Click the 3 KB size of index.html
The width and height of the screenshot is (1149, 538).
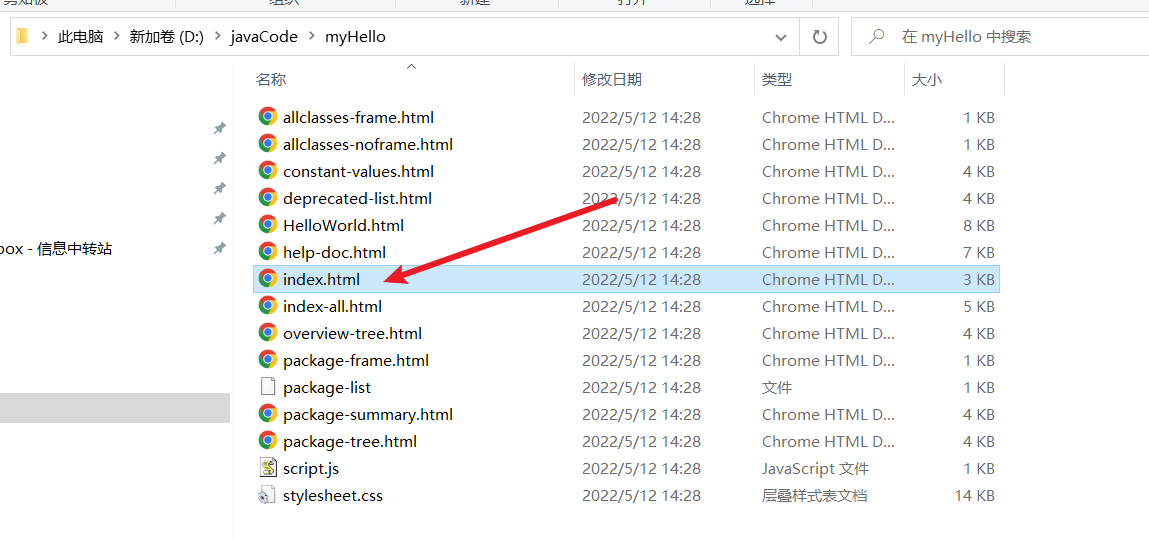pos(979,279)
